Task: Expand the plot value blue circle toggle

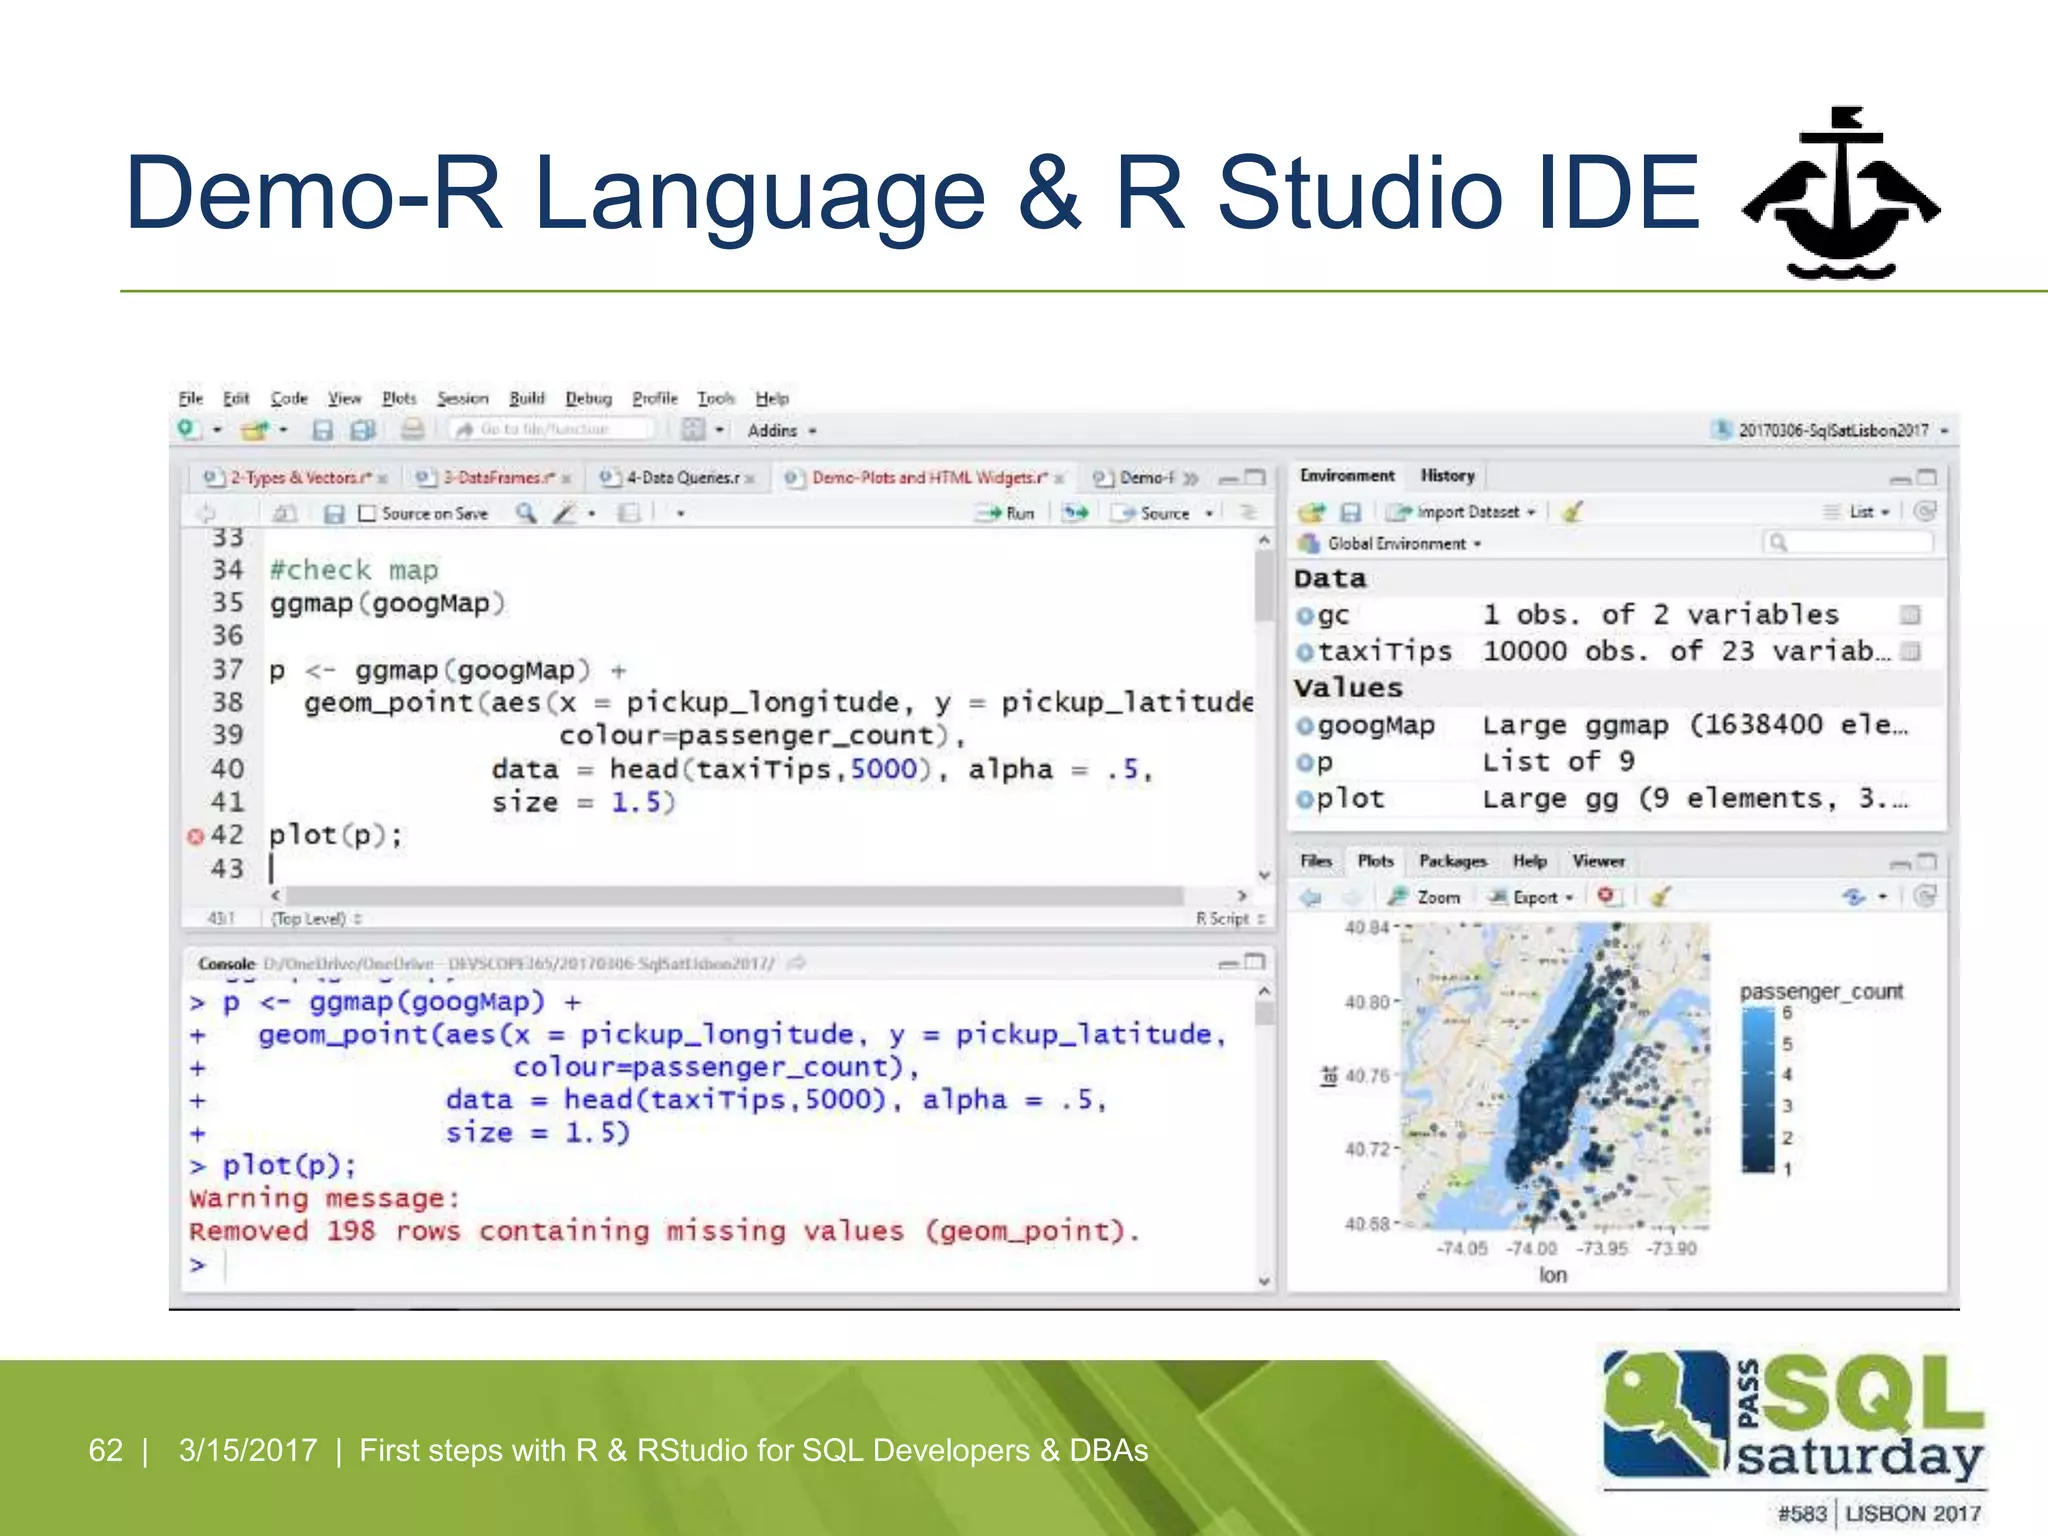Action: [x=1305, y=800]
